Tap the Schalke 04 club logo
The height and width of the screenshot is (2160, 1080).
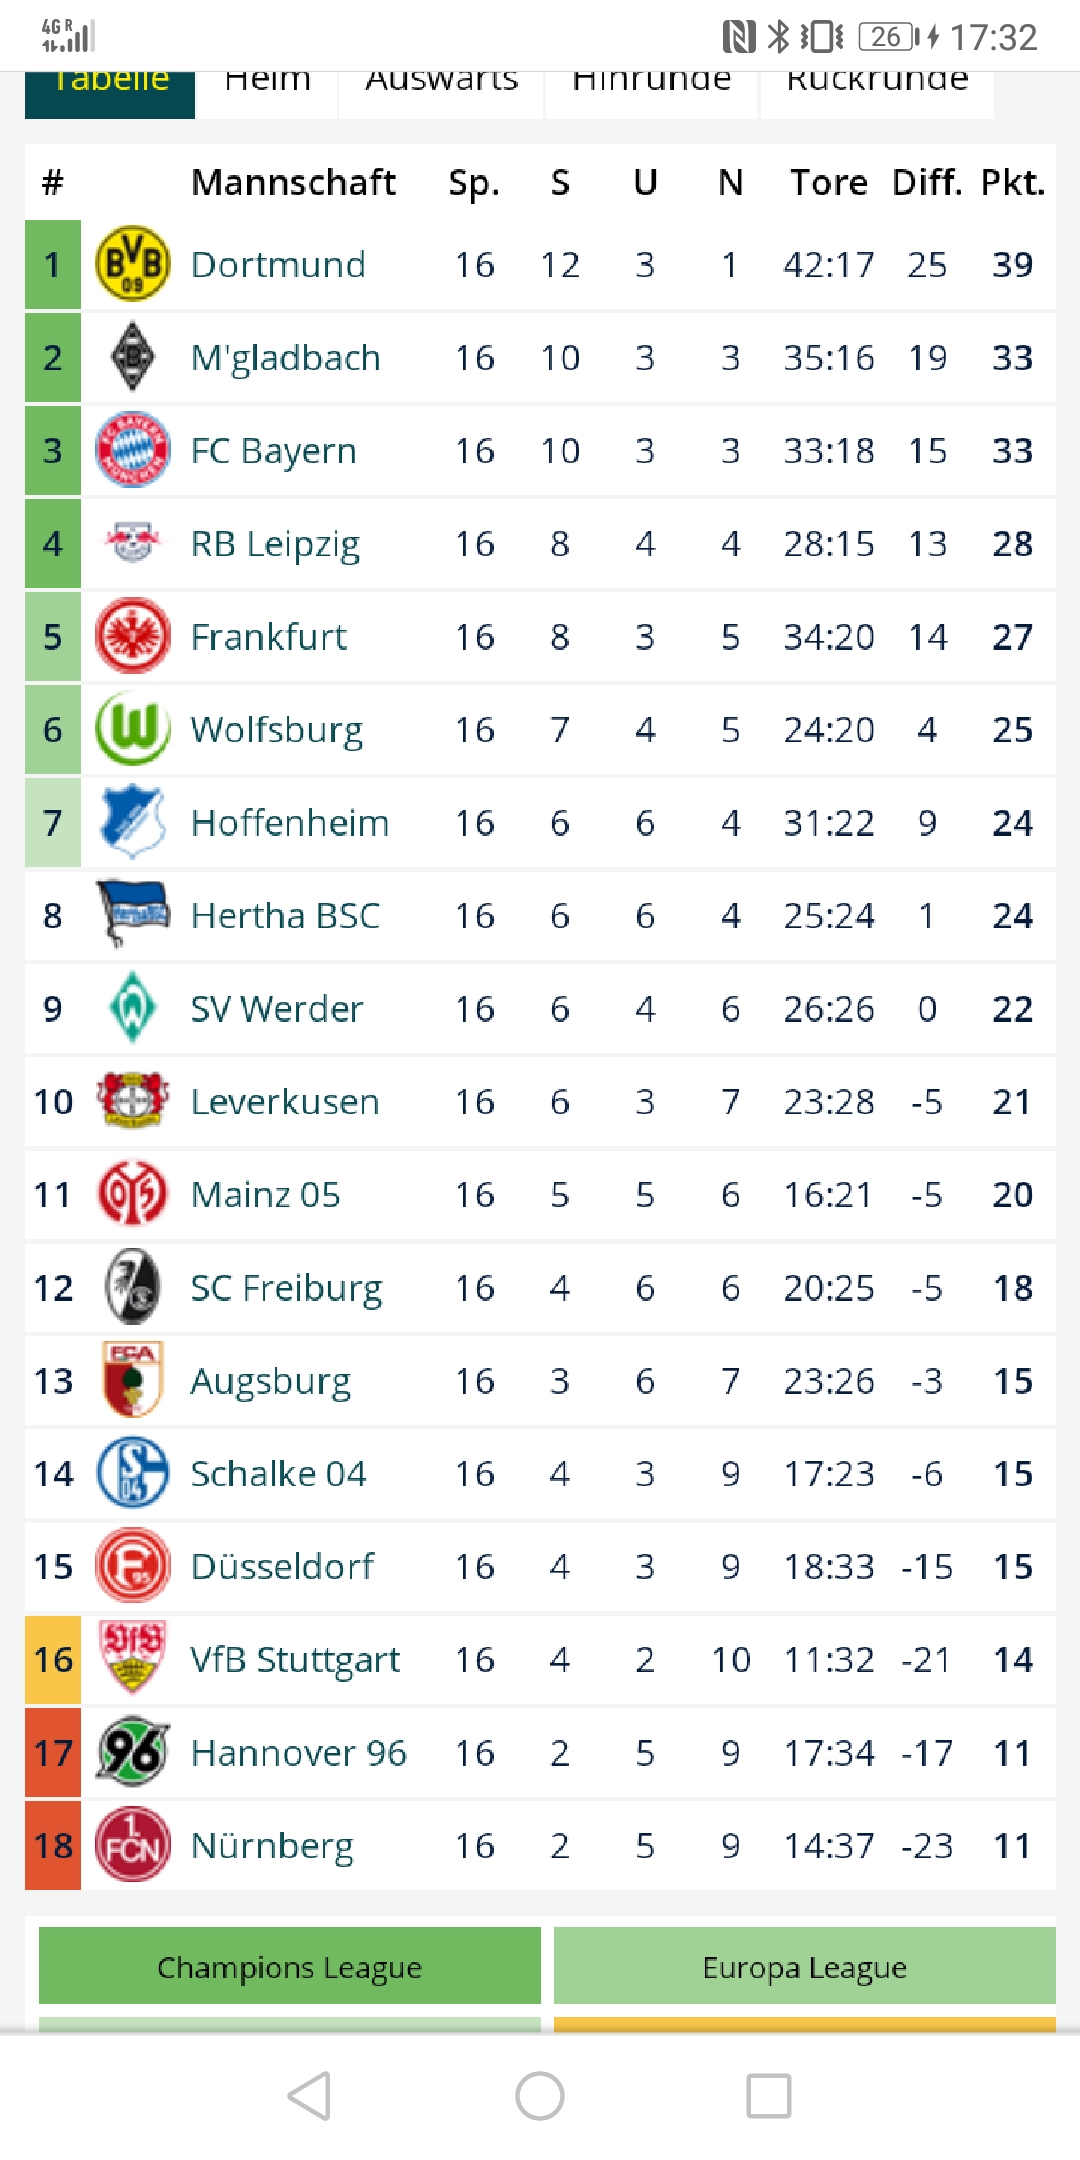coord(132,1473)
